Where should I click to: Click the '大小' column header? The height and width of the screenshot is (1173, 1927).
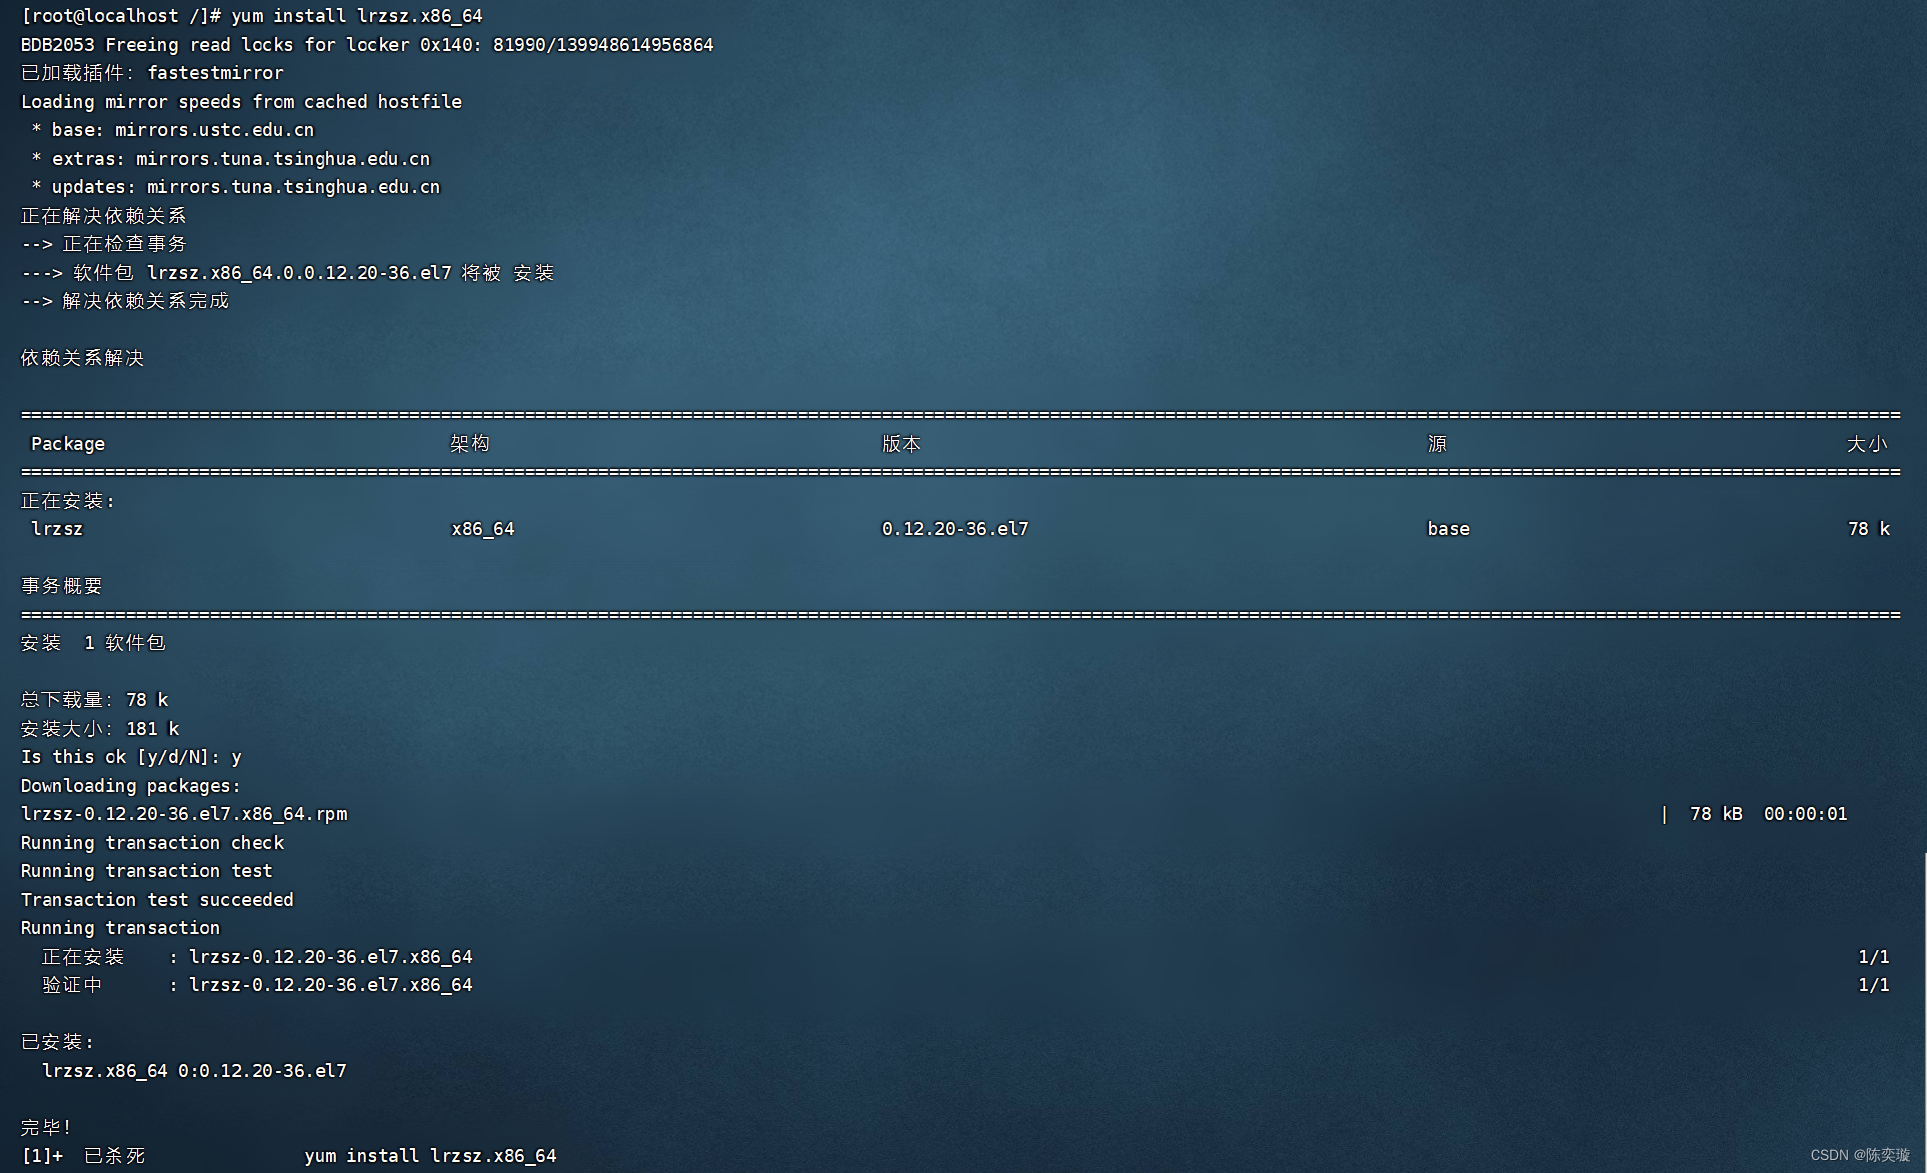1867,444
